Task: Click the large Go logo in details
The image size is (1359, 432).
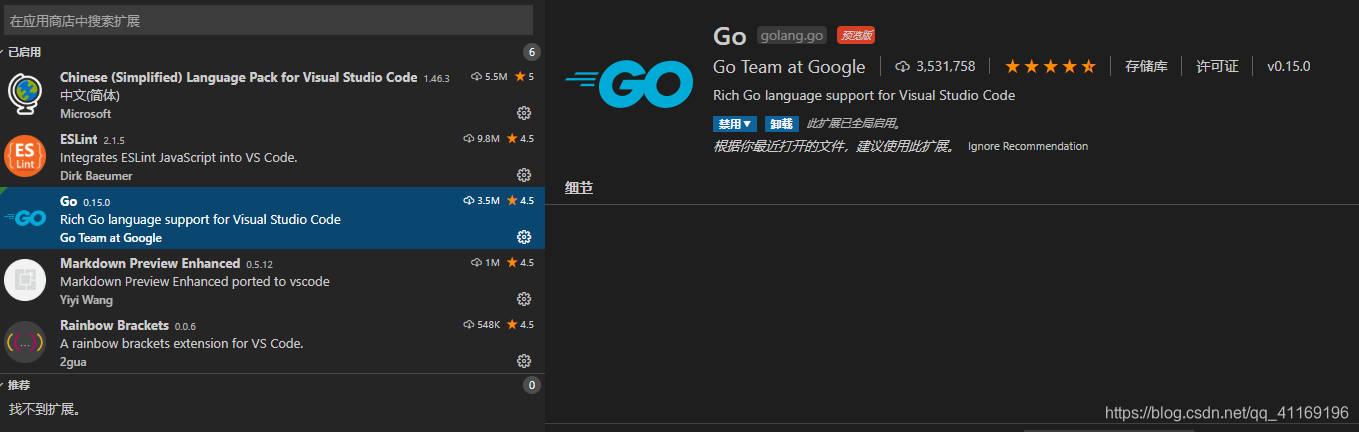Action: (x=629, y=83)
